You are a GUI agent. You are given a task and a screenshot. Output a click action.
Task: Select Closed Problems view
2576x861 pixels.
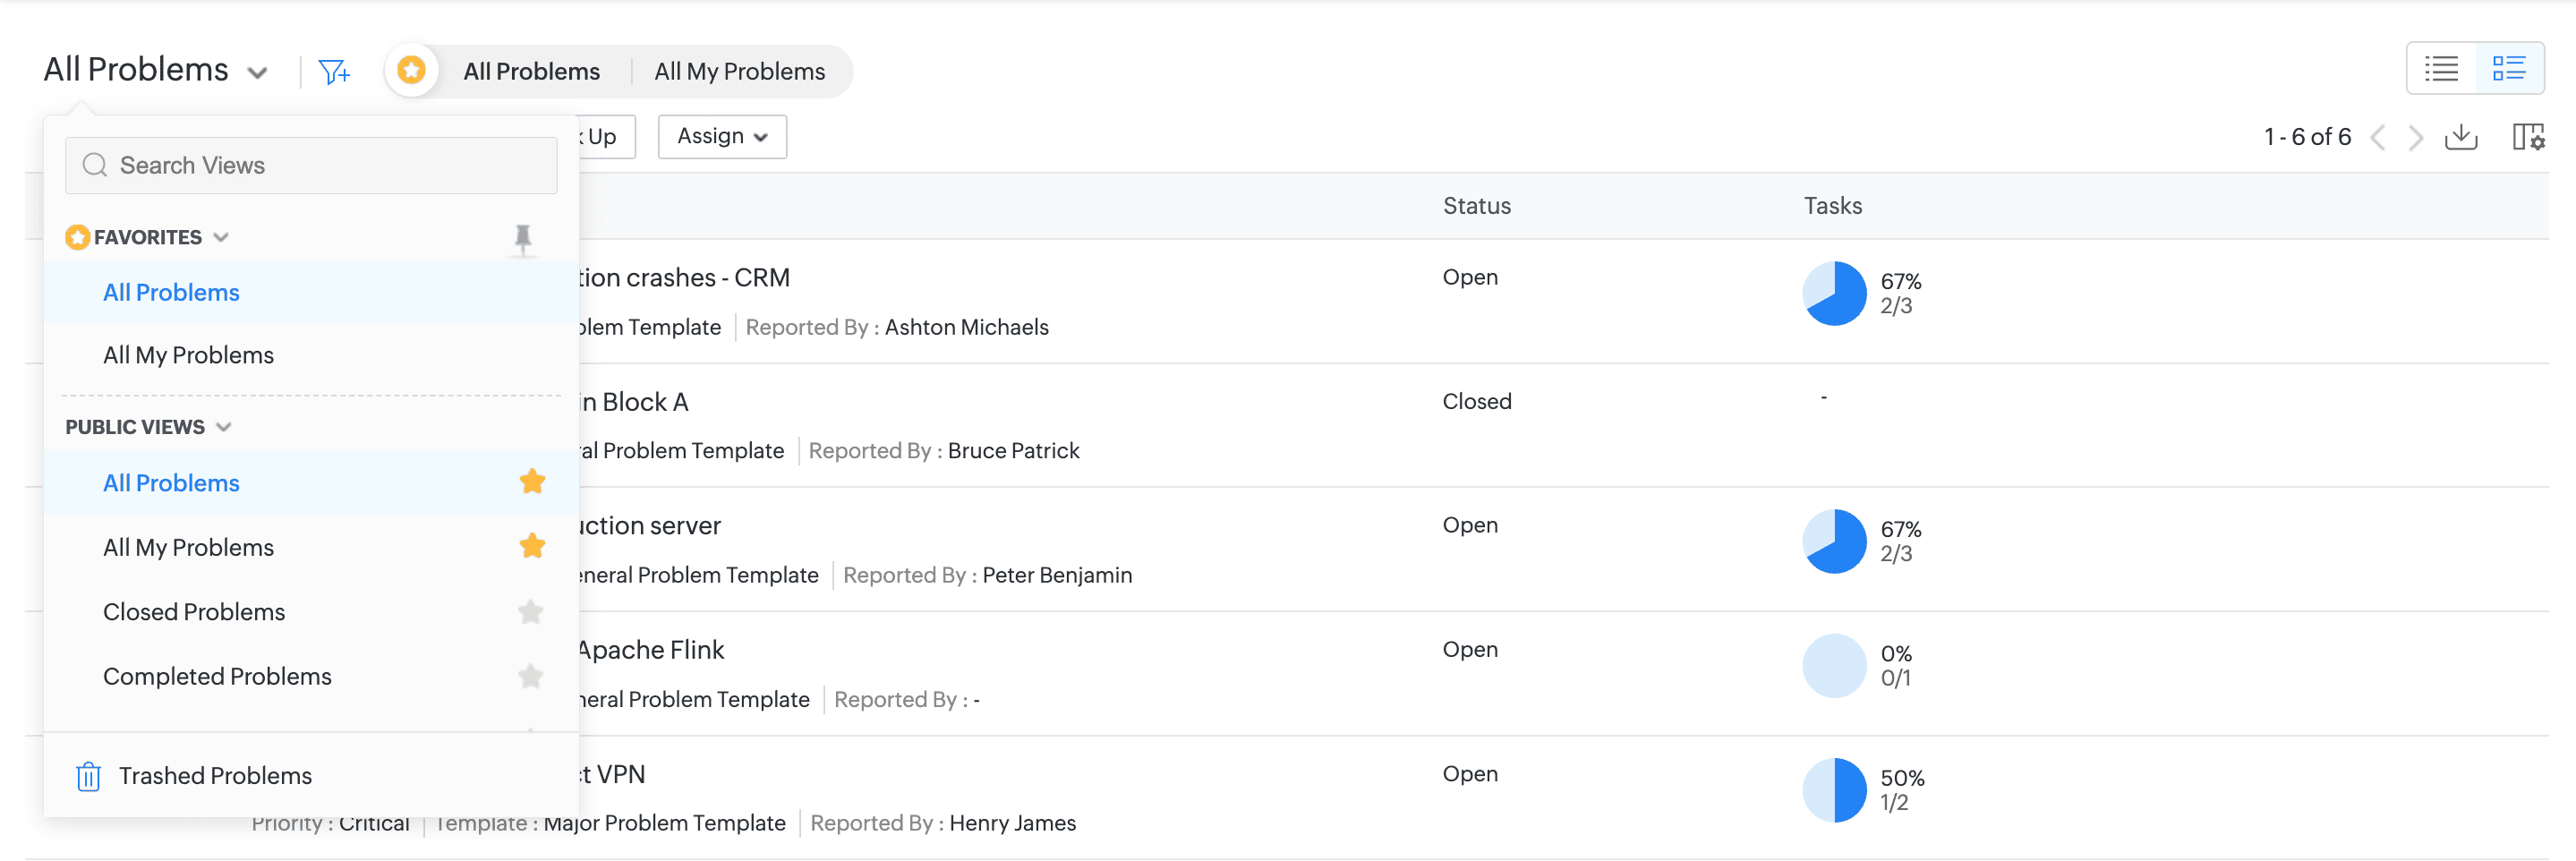pos(194,612)
